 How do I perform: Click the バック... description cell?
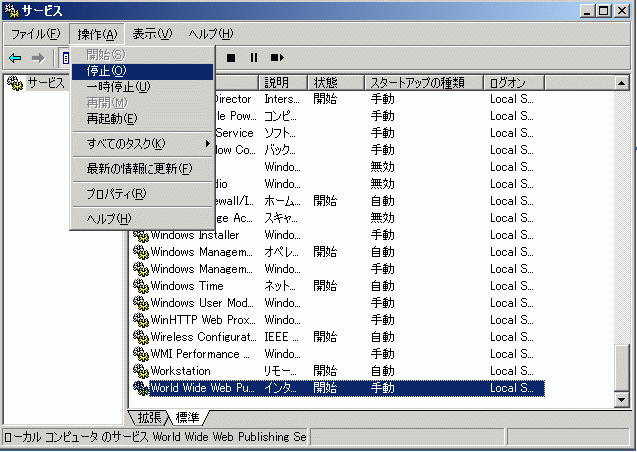coord(280,150)
